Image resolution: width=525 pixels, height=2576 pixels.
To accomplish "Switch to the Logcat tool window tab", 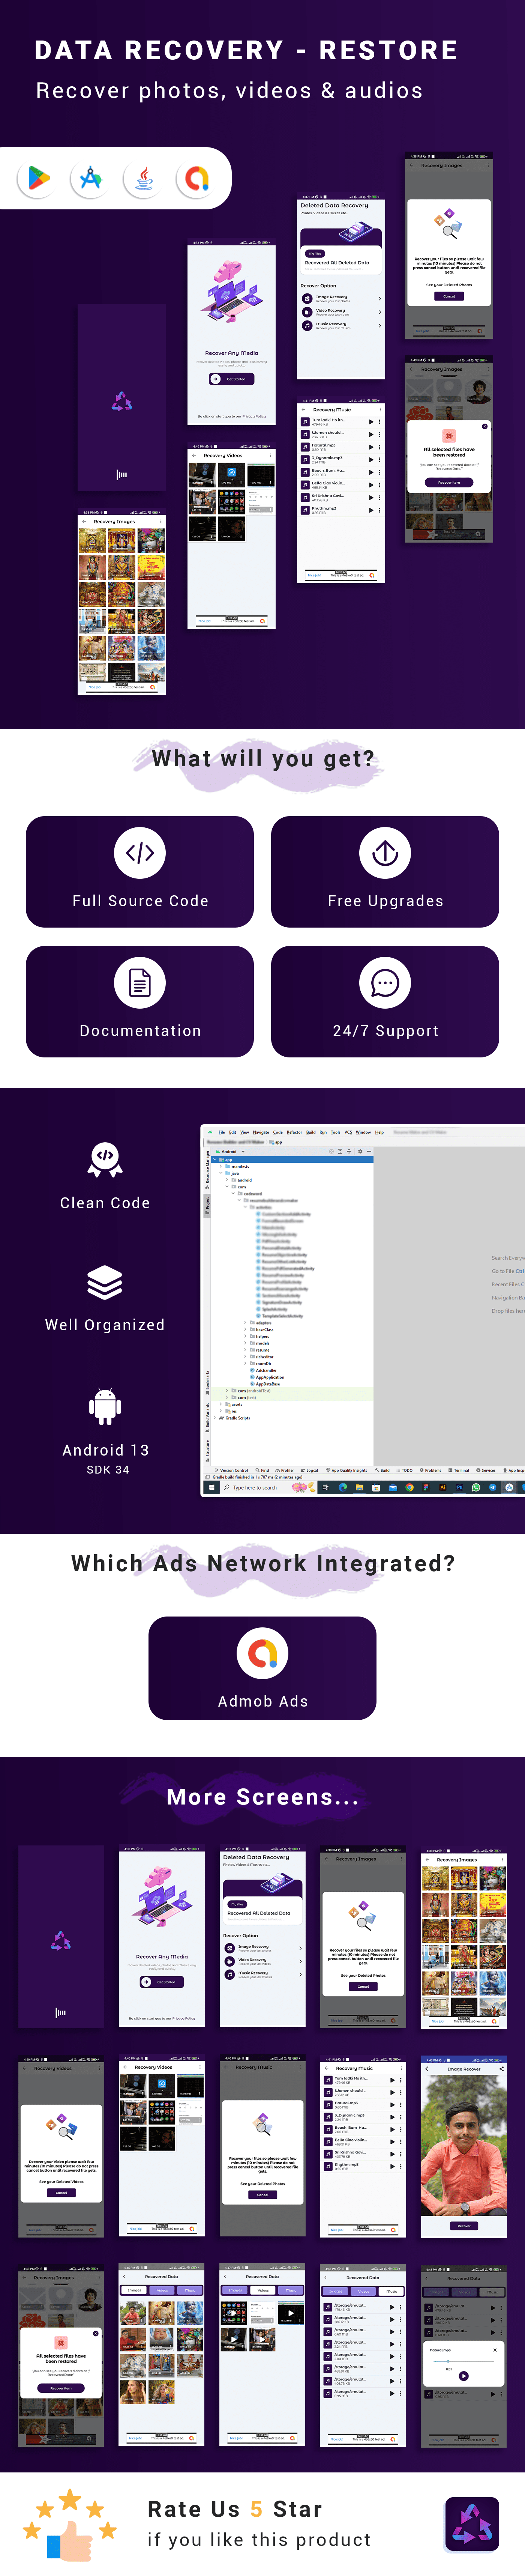I will point(310,1470).
